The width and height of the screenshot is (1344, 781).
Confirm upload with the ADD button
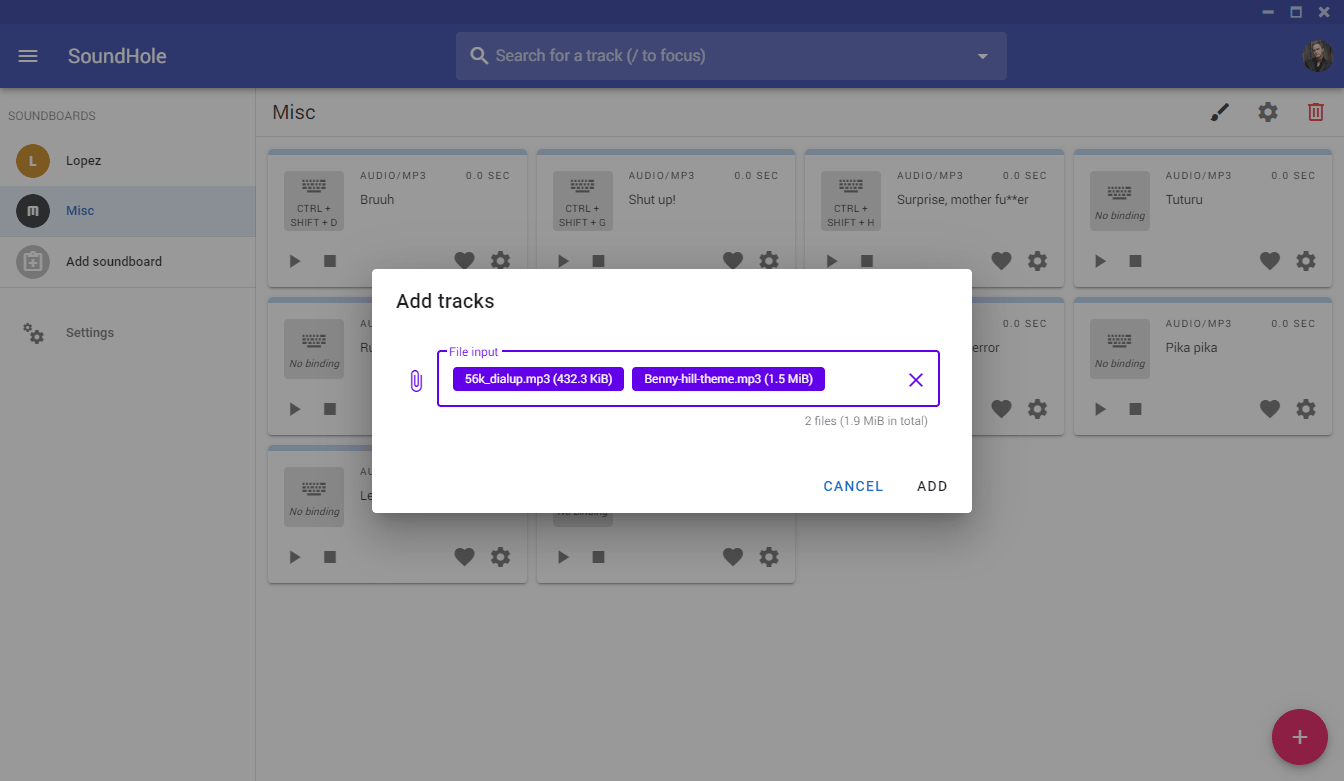click(932, 486)
